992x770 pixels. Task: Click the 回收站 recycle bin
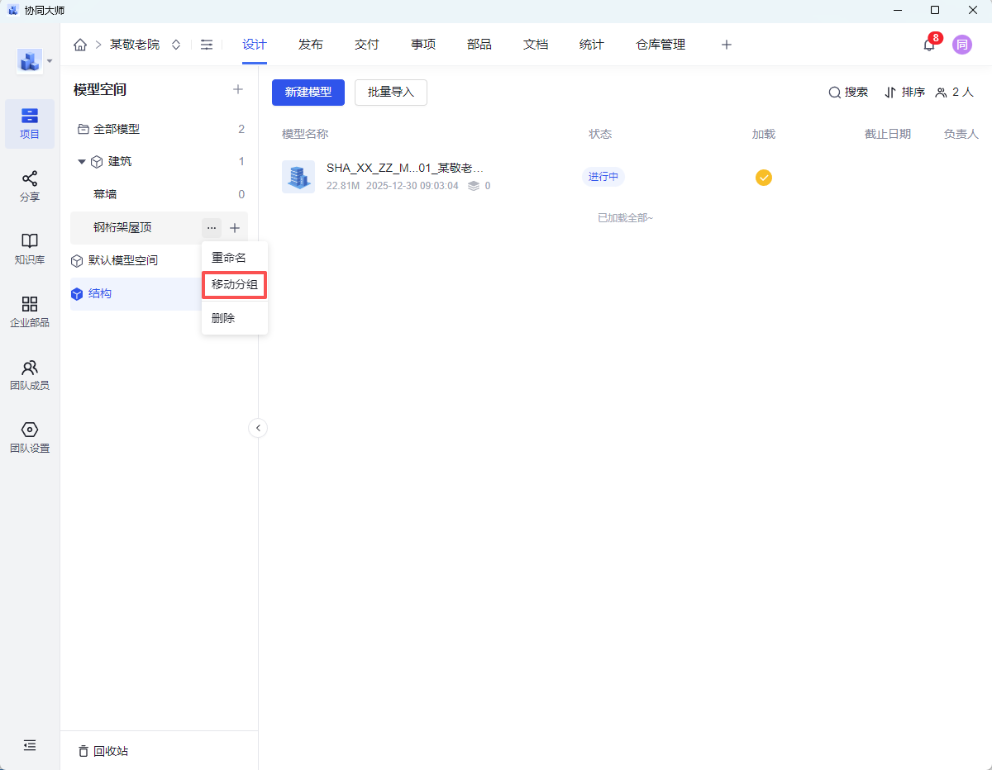pyautogui.click(x=103, y=751)
